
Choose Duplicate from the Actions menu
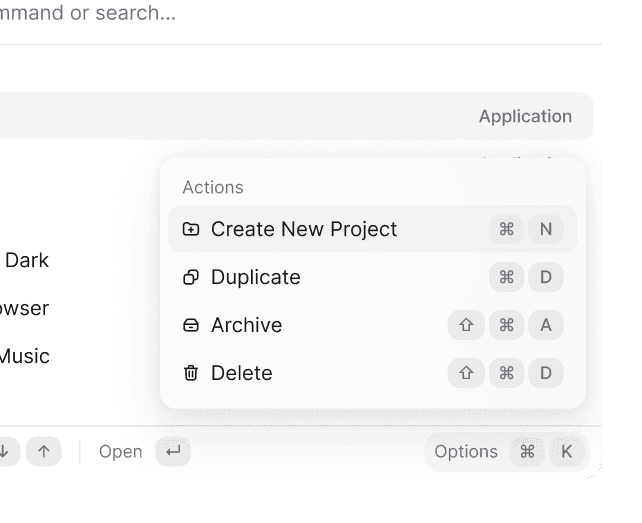pyautogui.click(x=256, y=277)
